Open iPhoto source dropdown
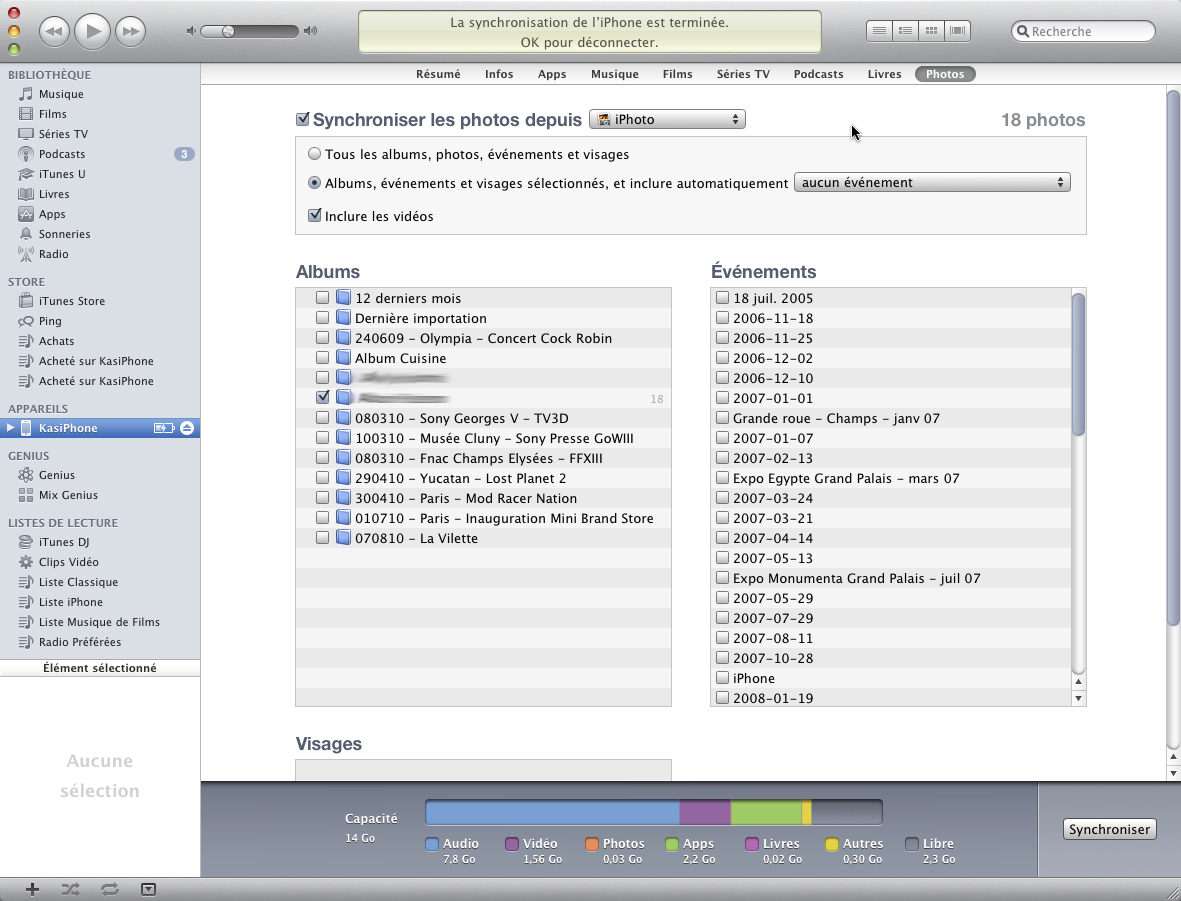1181x901 pixels. pyautogui.click(x=667, y=119)
